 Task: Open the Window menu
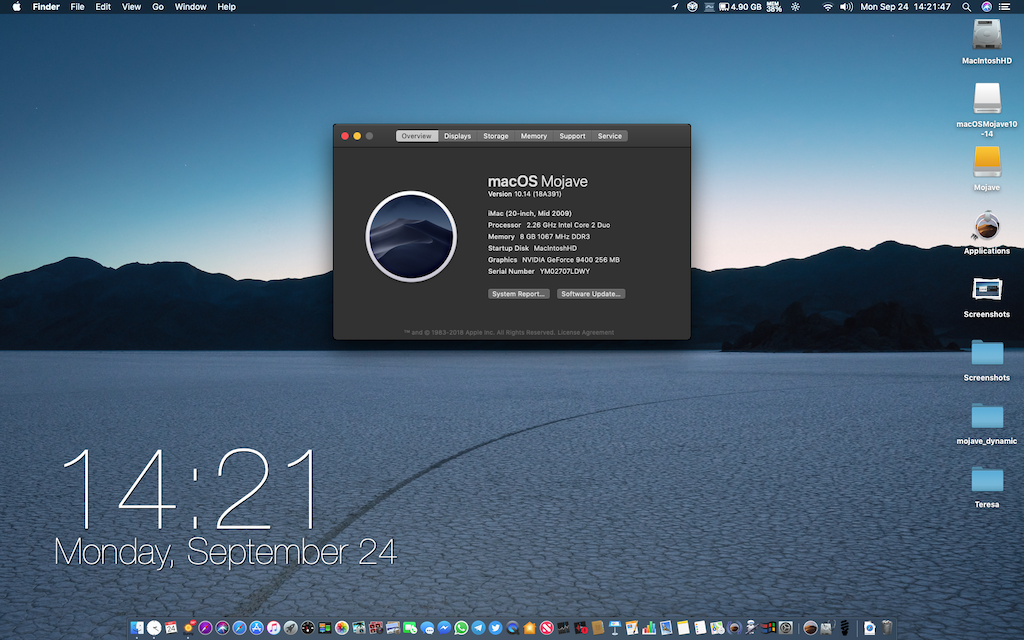pos(191,7)
